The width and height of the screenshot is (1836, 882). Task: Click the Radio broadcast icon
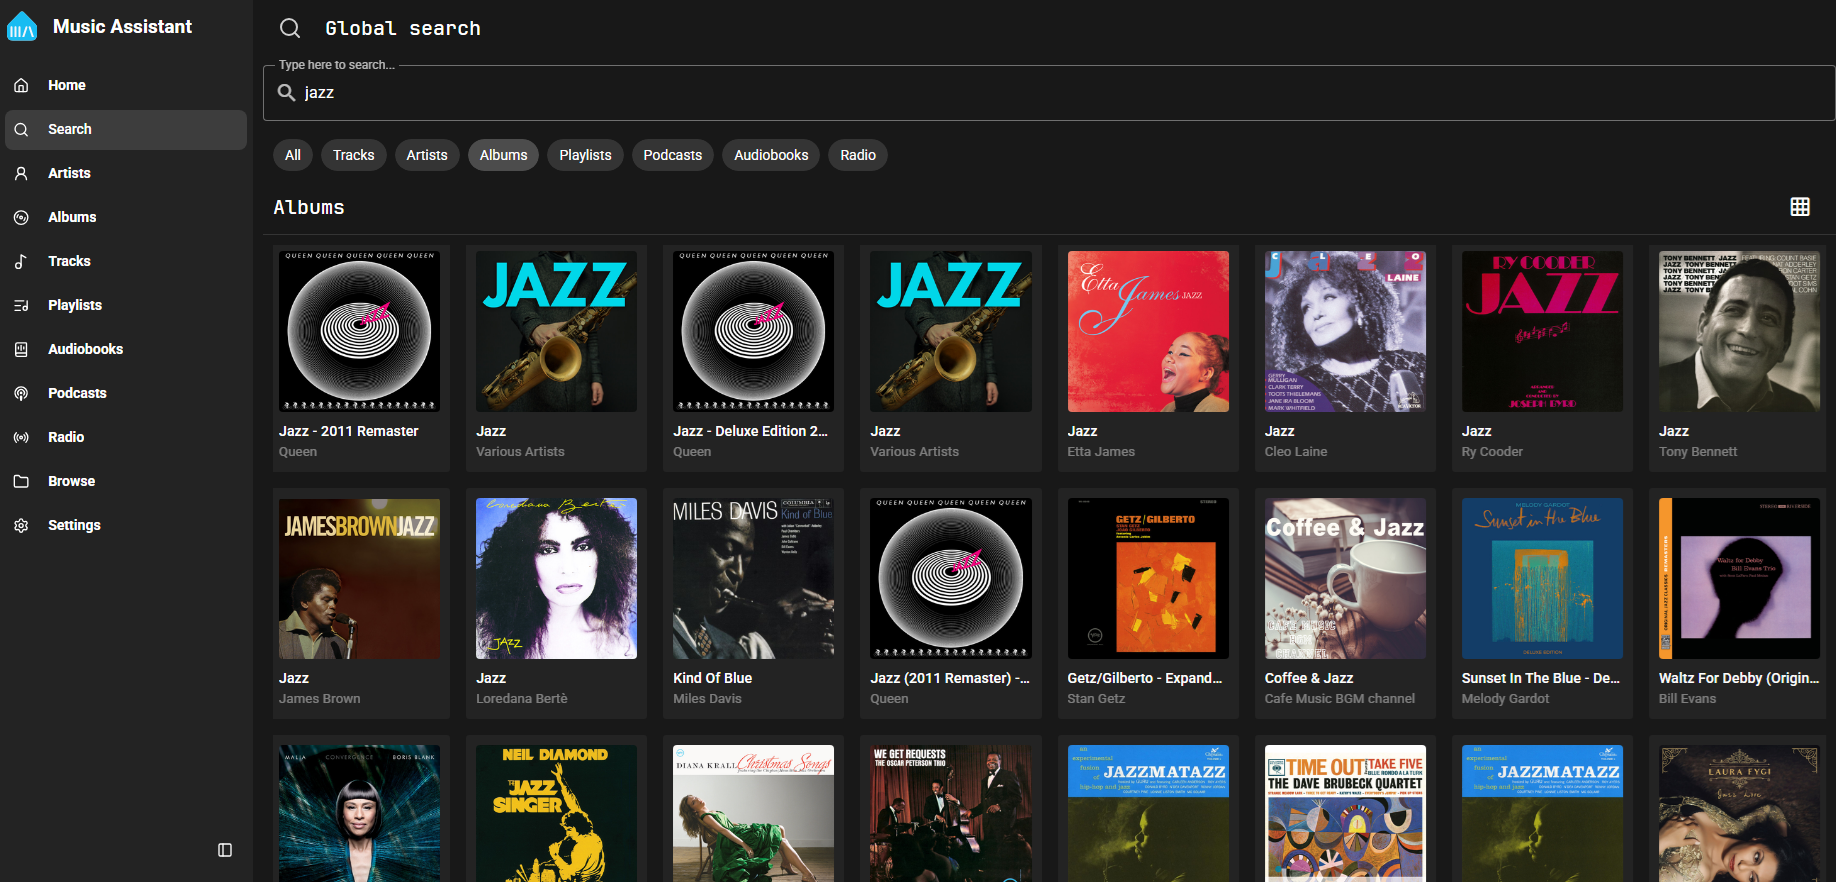click(x=21, y=437)
